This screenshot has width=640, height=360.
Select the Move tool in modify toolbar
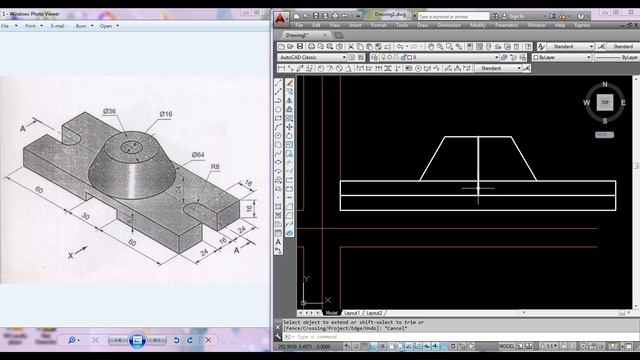[x=289, y=127]
